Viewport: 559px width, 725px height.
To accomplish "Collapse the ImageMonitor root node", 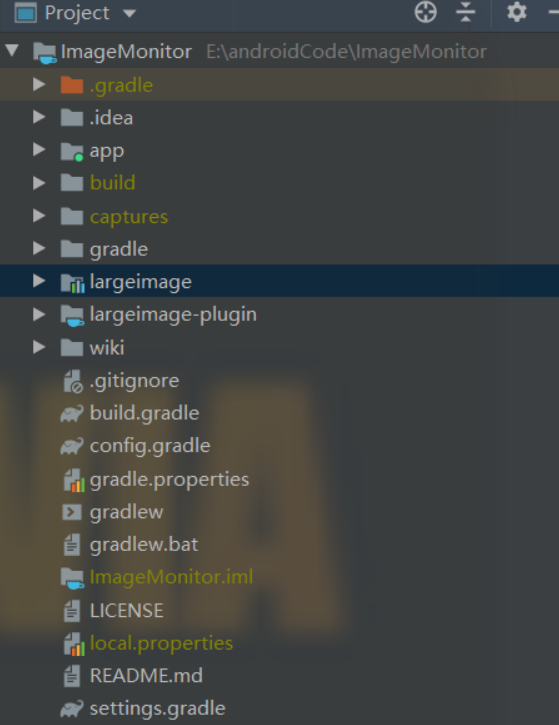I will tap(12, 50).
